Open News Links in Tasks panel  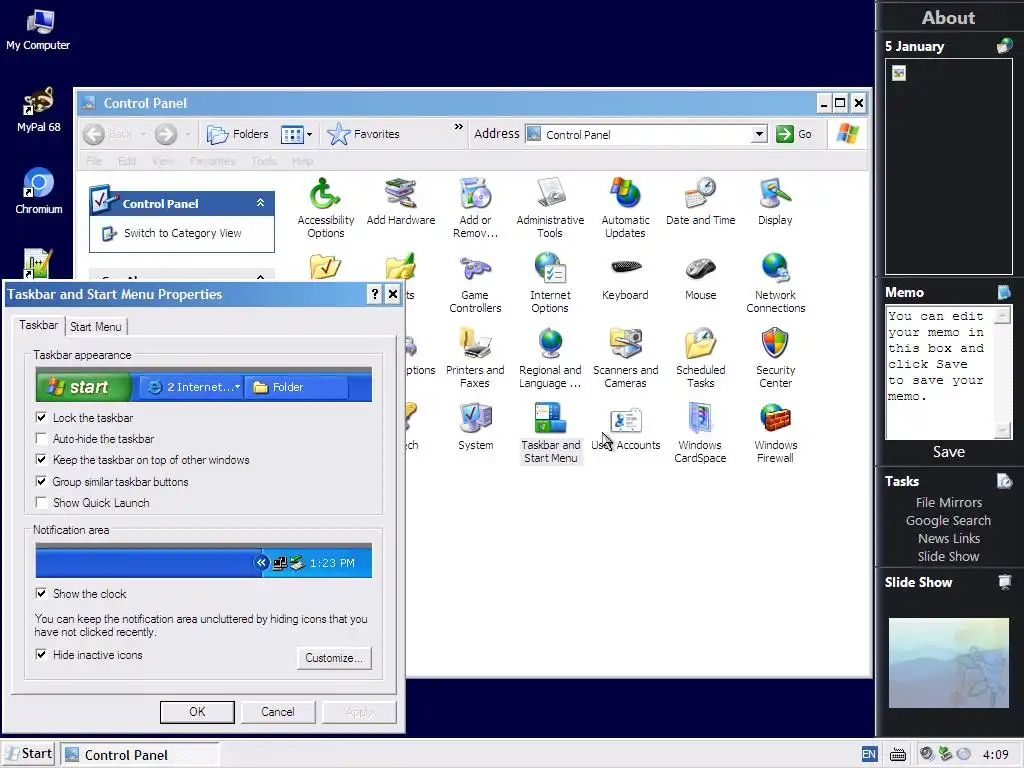948,538
